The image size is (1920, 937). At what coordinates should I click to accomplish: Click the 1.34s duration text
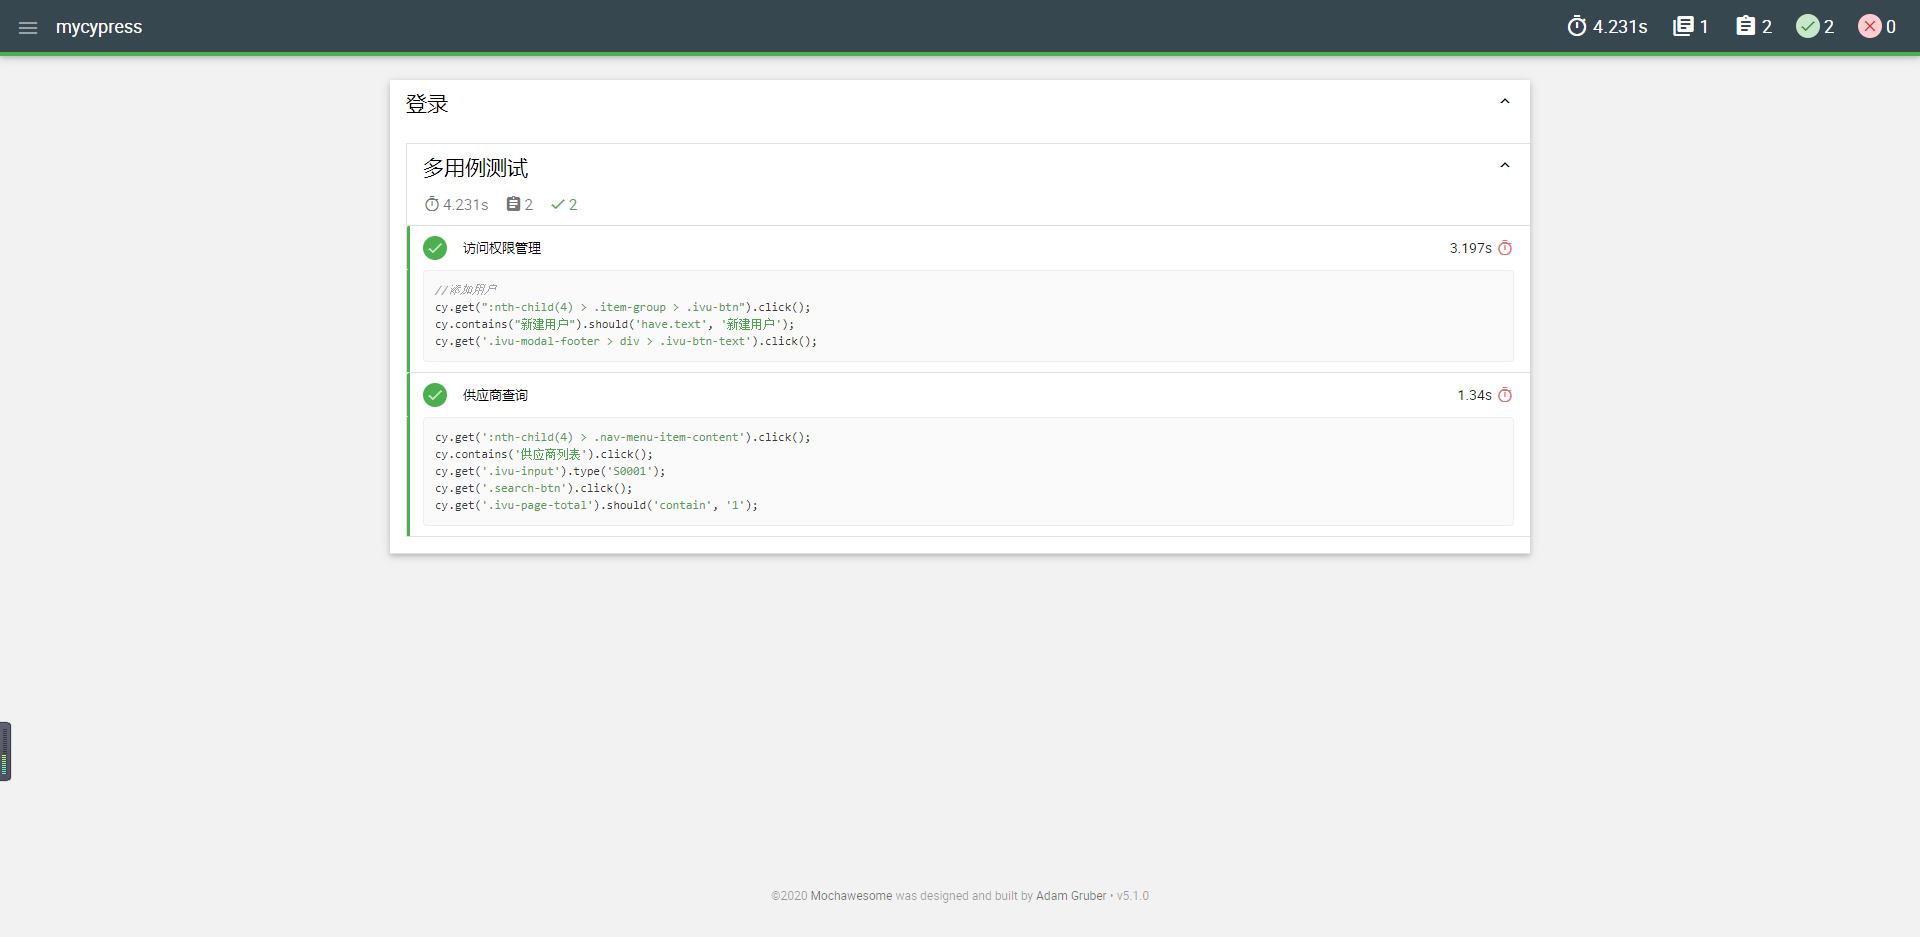point(1475,395)
